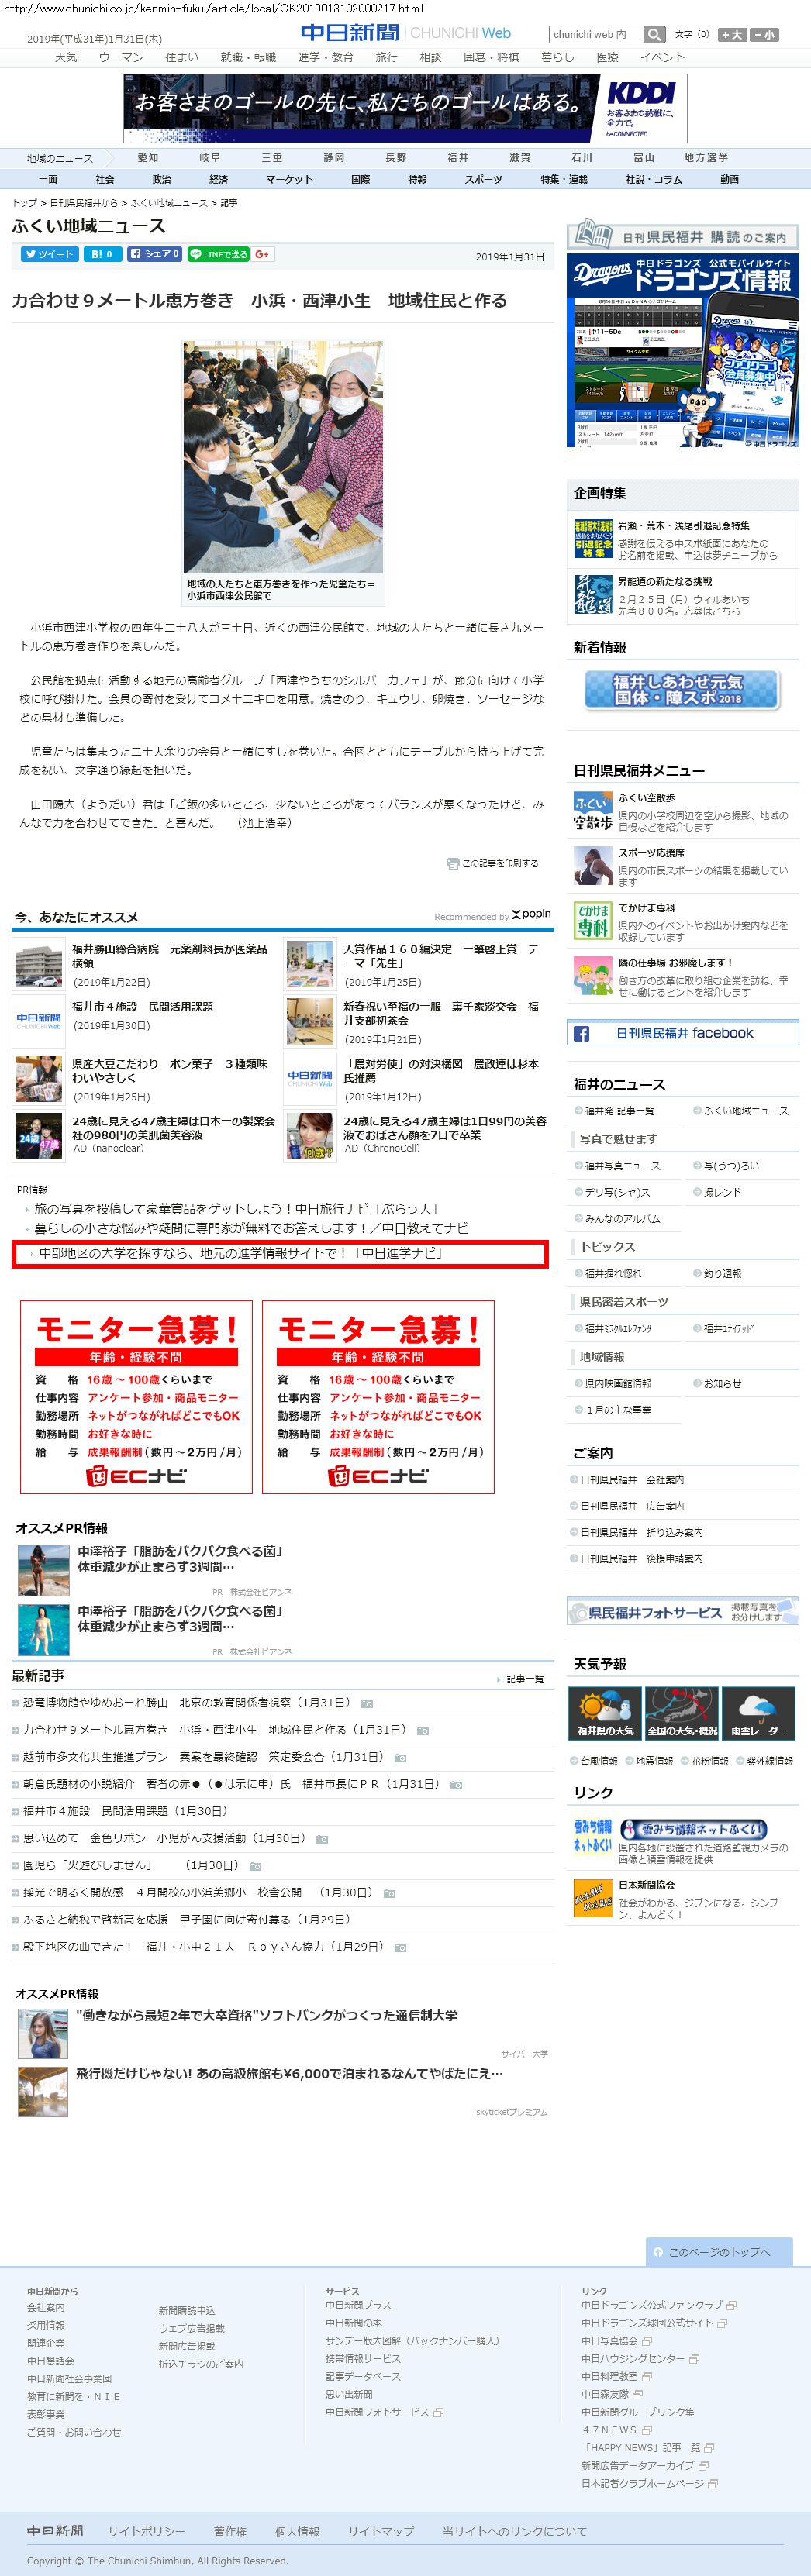
Task: Click left ECナビ モニター急募 ad
Action: [x=136, y=1397]
